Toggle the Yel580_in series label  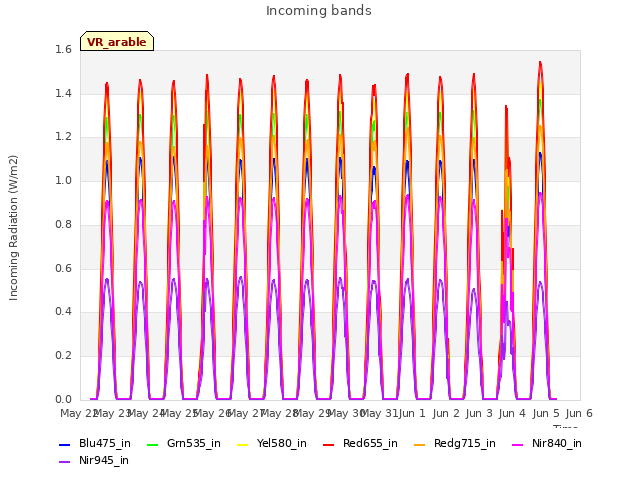point(282,444)
